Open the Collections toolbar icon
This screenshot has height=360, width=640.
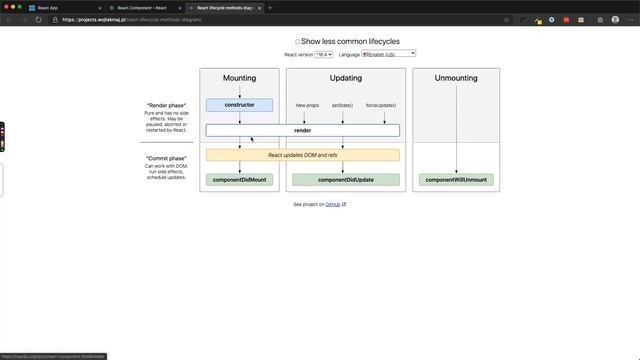(600, 20)
